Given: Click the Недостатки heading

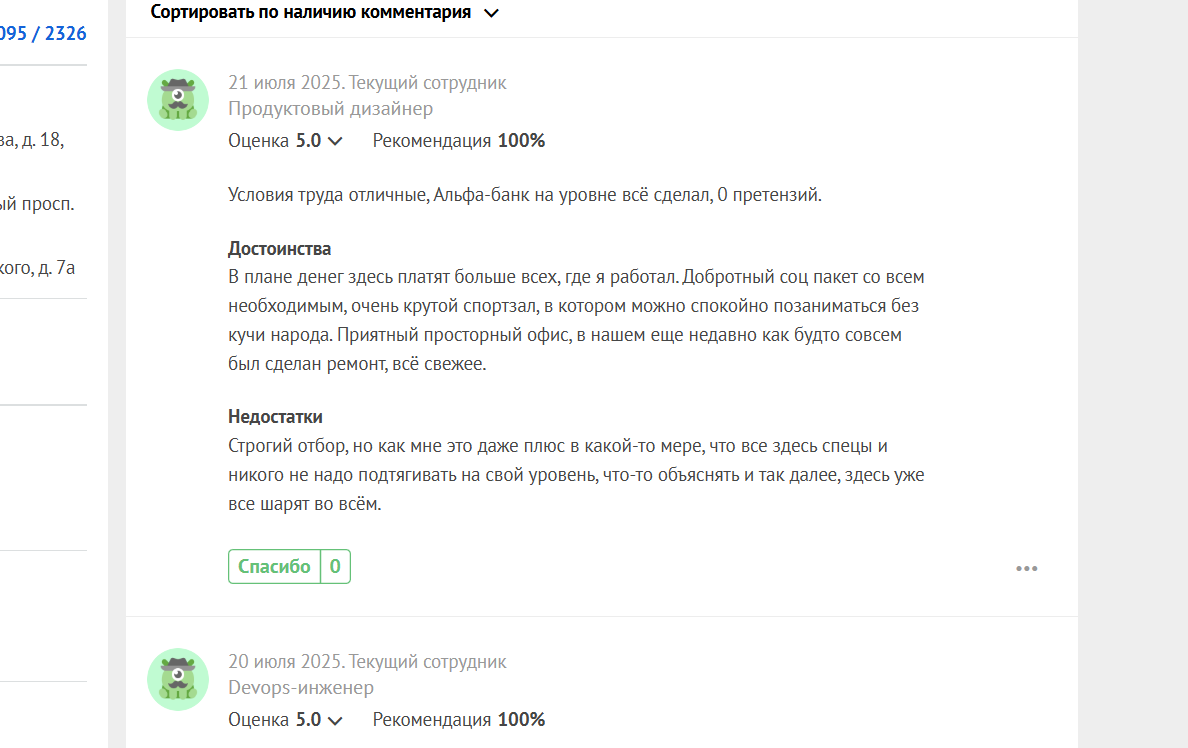Looking at the screenshot, I should coord(275,417).
